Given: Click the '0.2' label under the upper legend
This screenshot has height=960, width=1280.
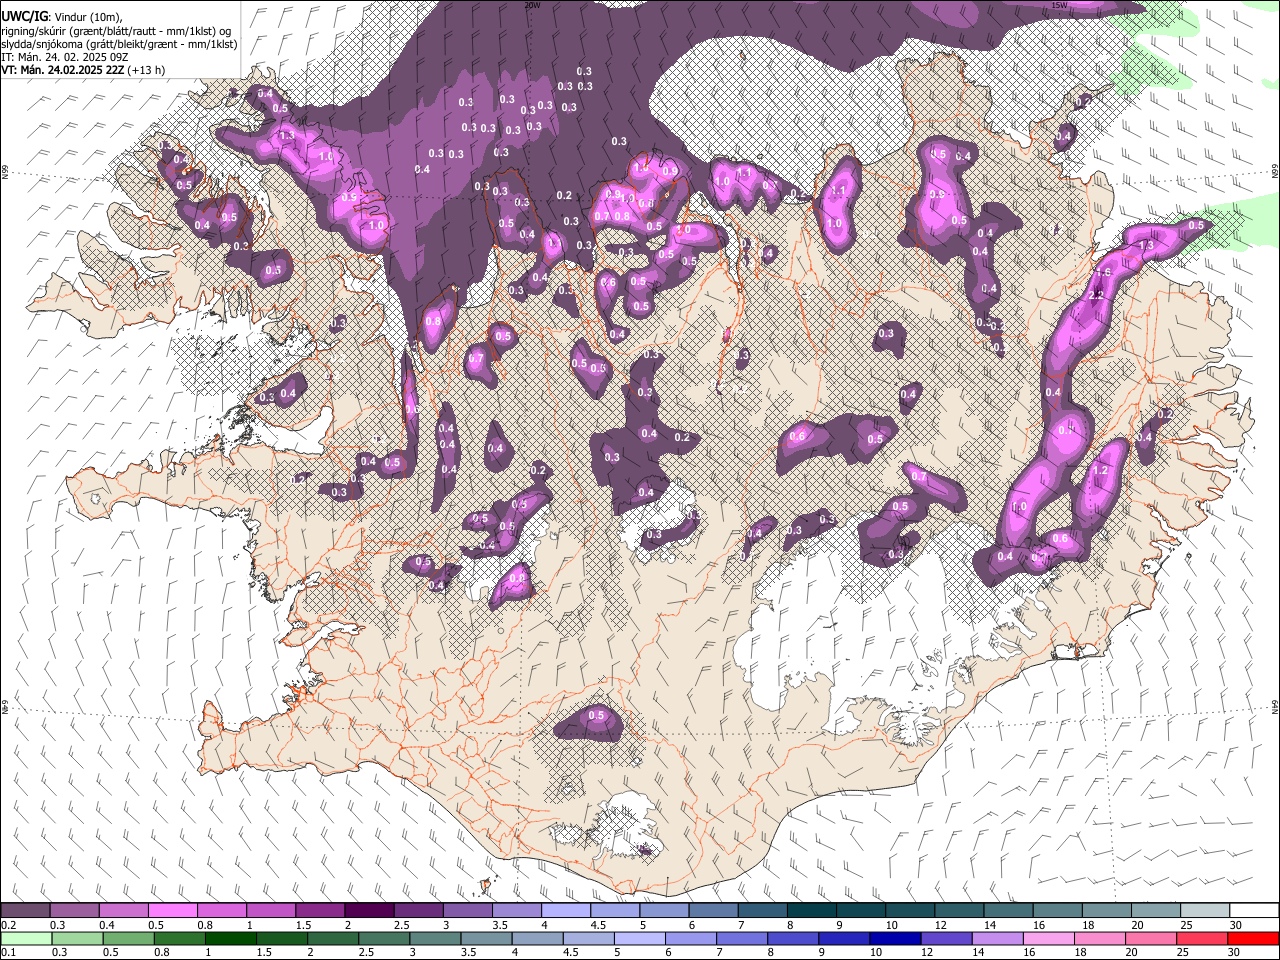Looking at the screenshot, I should click(9, 925).
